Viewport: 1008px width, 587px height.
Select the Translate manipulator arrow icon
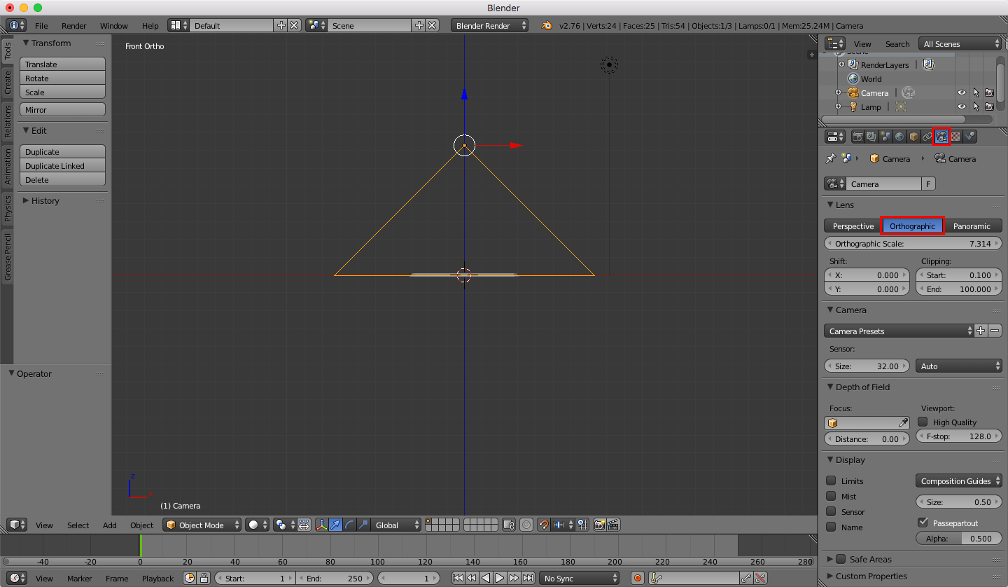pyautogui.click(x=335, y=525)
